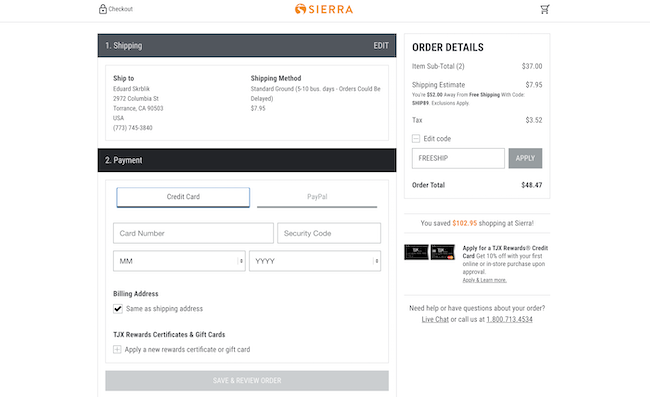
Task: Open Apply & Learn more link
Action: [485, 280]
